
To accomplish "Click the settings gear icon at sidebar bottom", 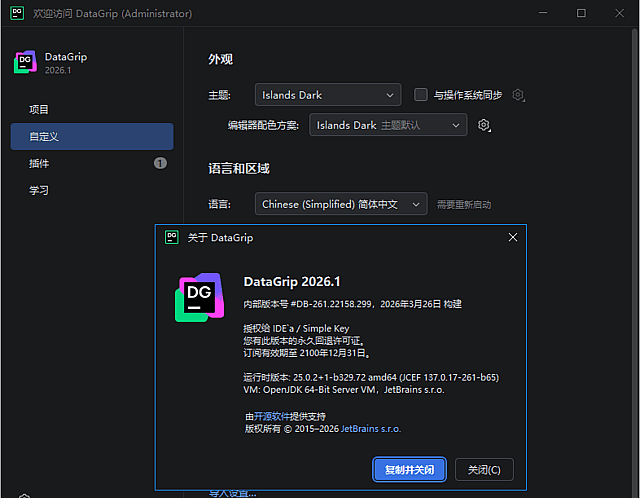I will [x=24, y=496].
